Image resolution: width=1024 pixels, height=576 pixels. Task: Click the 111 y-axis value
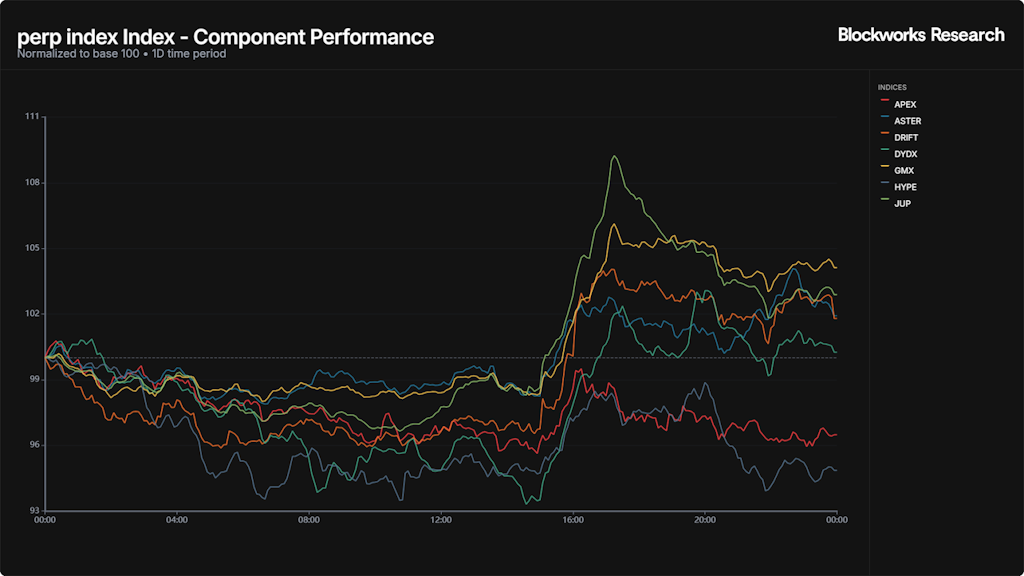tap(32, 117)
